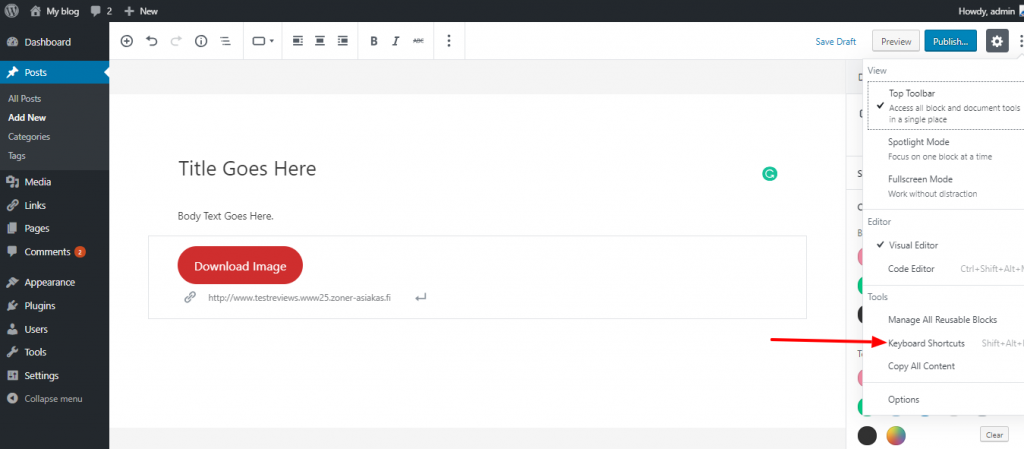1024x449 pixels.
Task: Click Howdy, admin account menu
Action: [x=991, y=11]
